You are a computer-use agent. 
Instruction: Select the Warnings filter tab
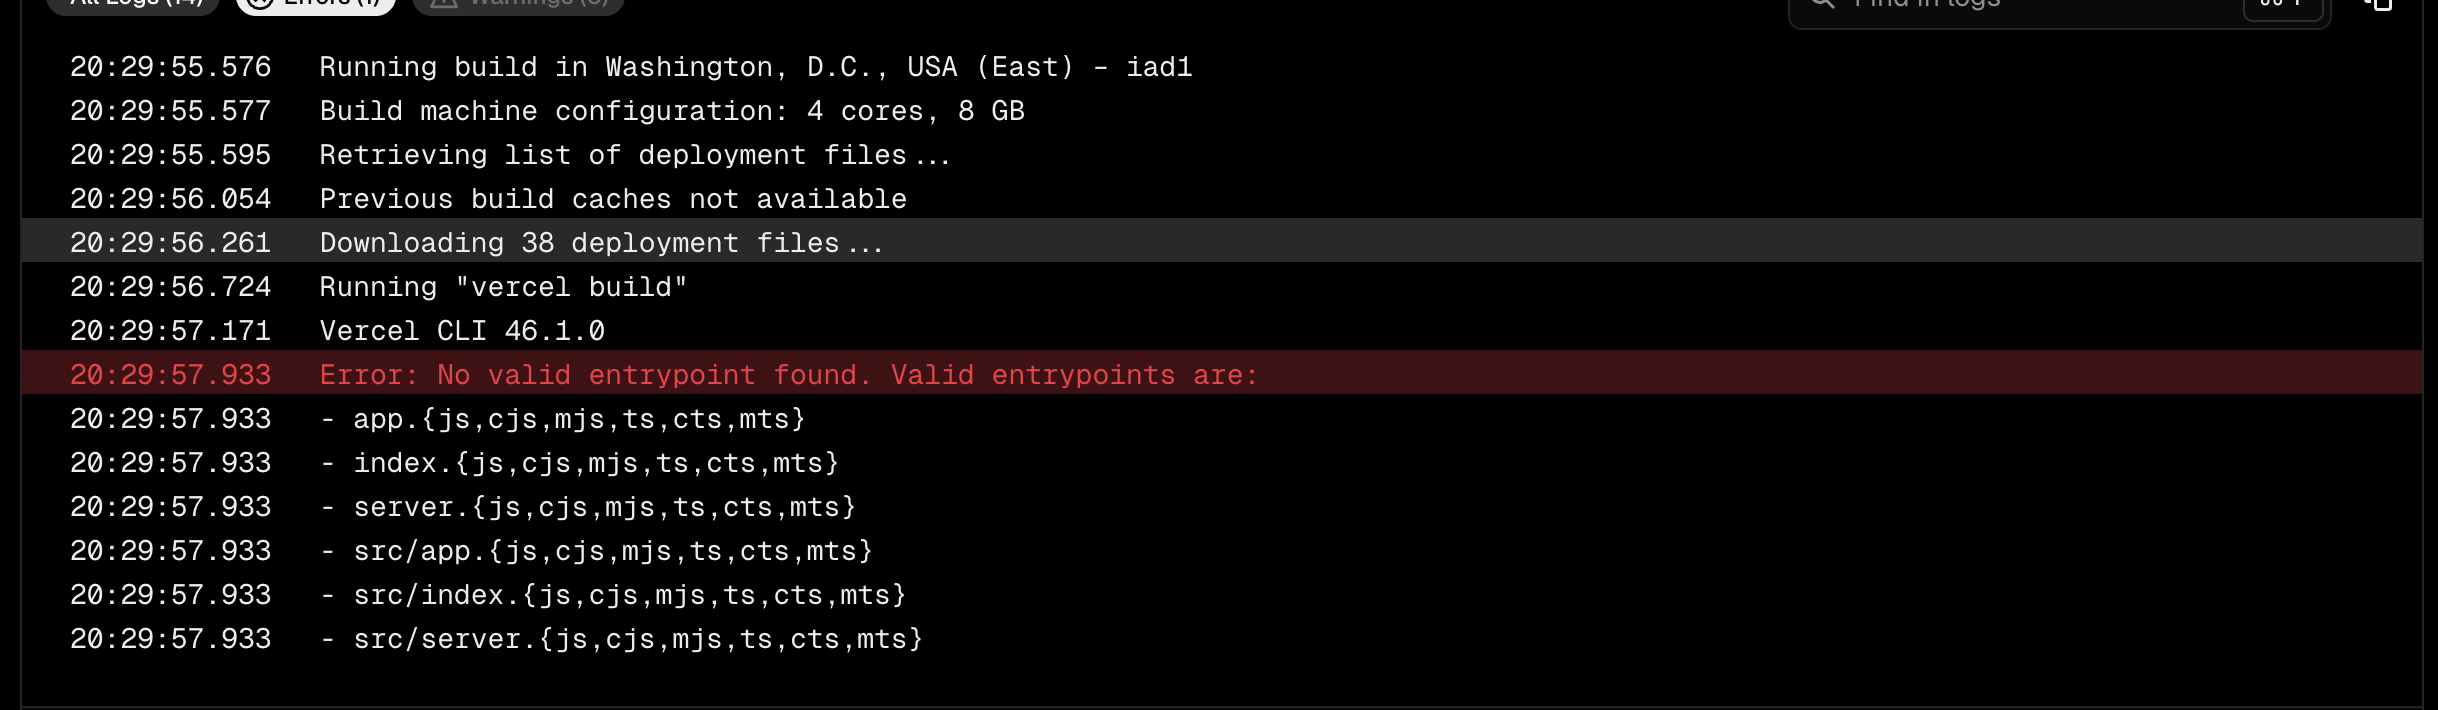[x=518, y=4]
